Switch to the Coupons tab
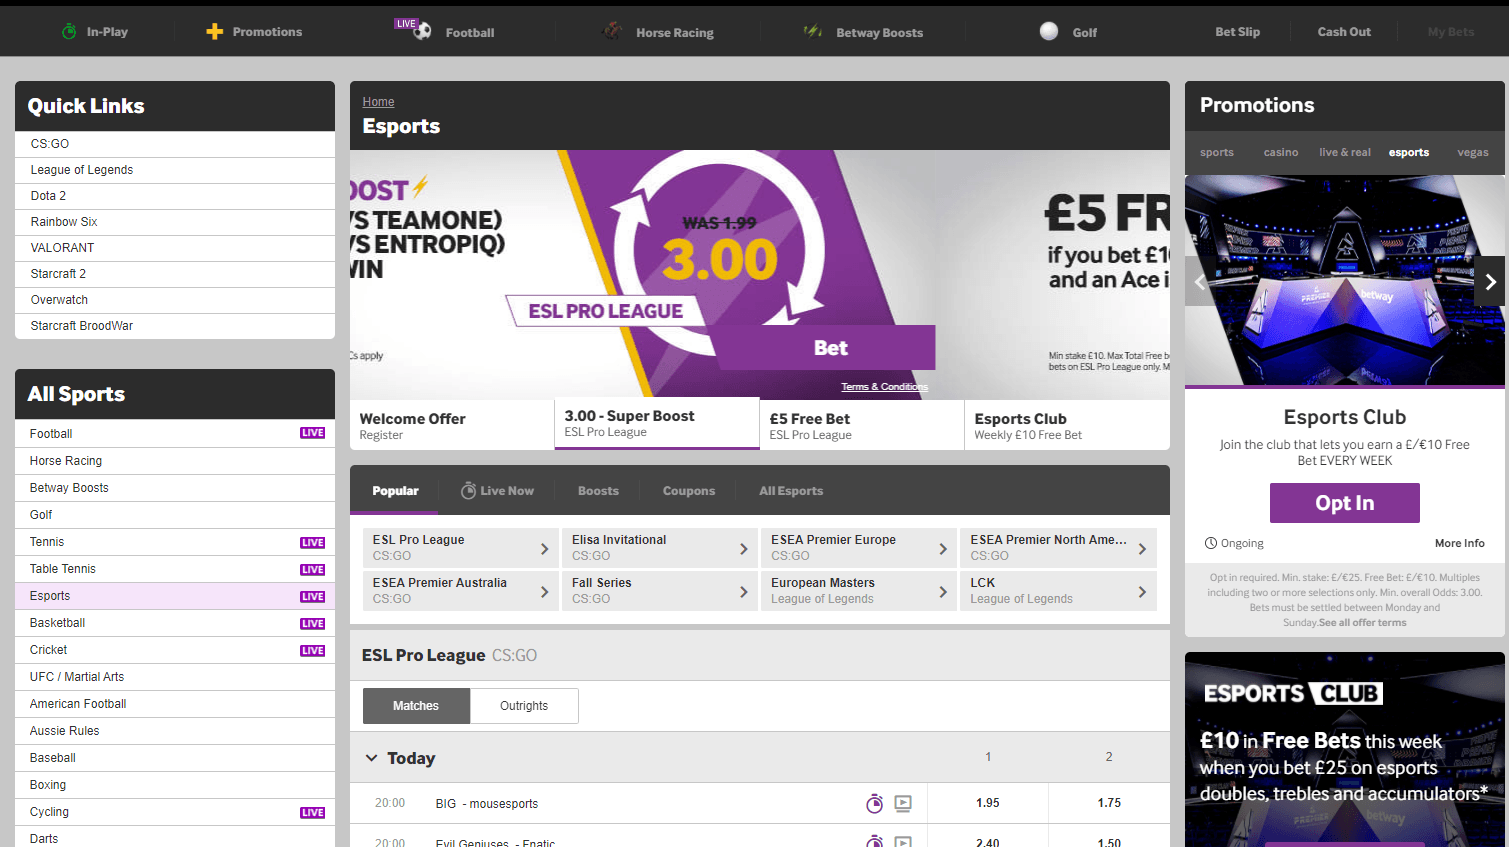Screen dimensions: 1509x847 [x=689, y=491]
